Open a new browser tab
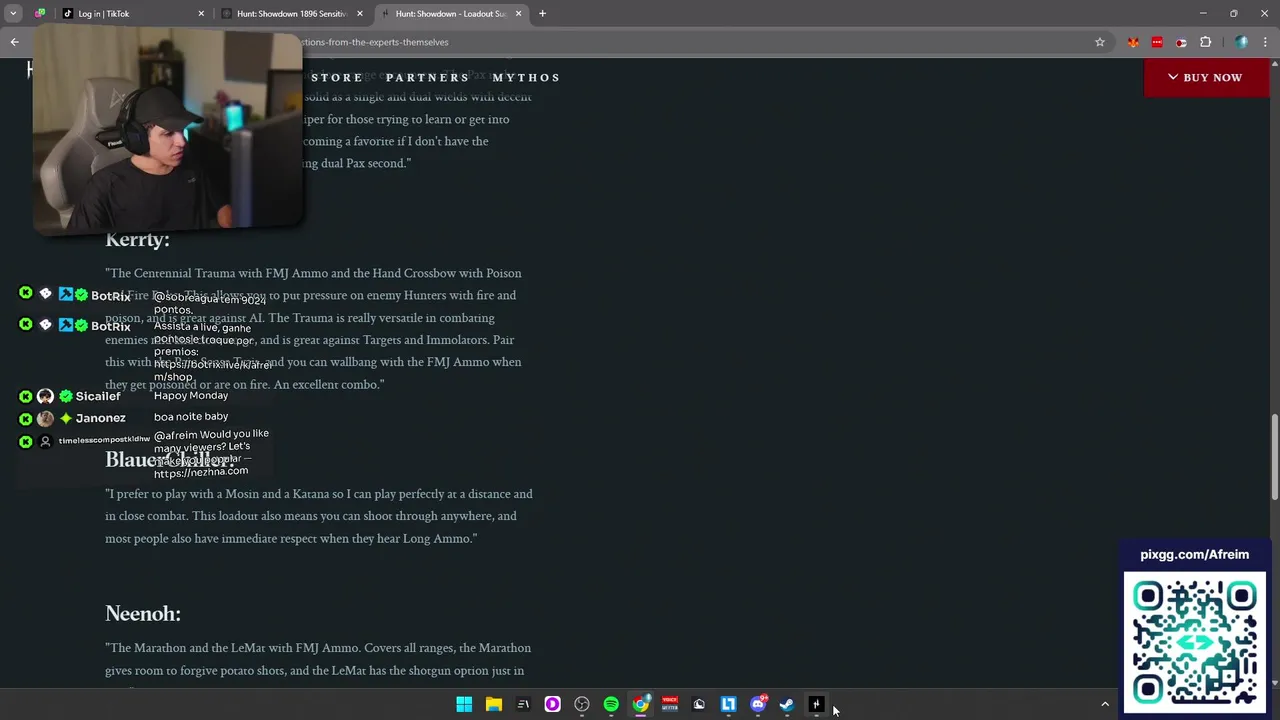 [542, 14]
